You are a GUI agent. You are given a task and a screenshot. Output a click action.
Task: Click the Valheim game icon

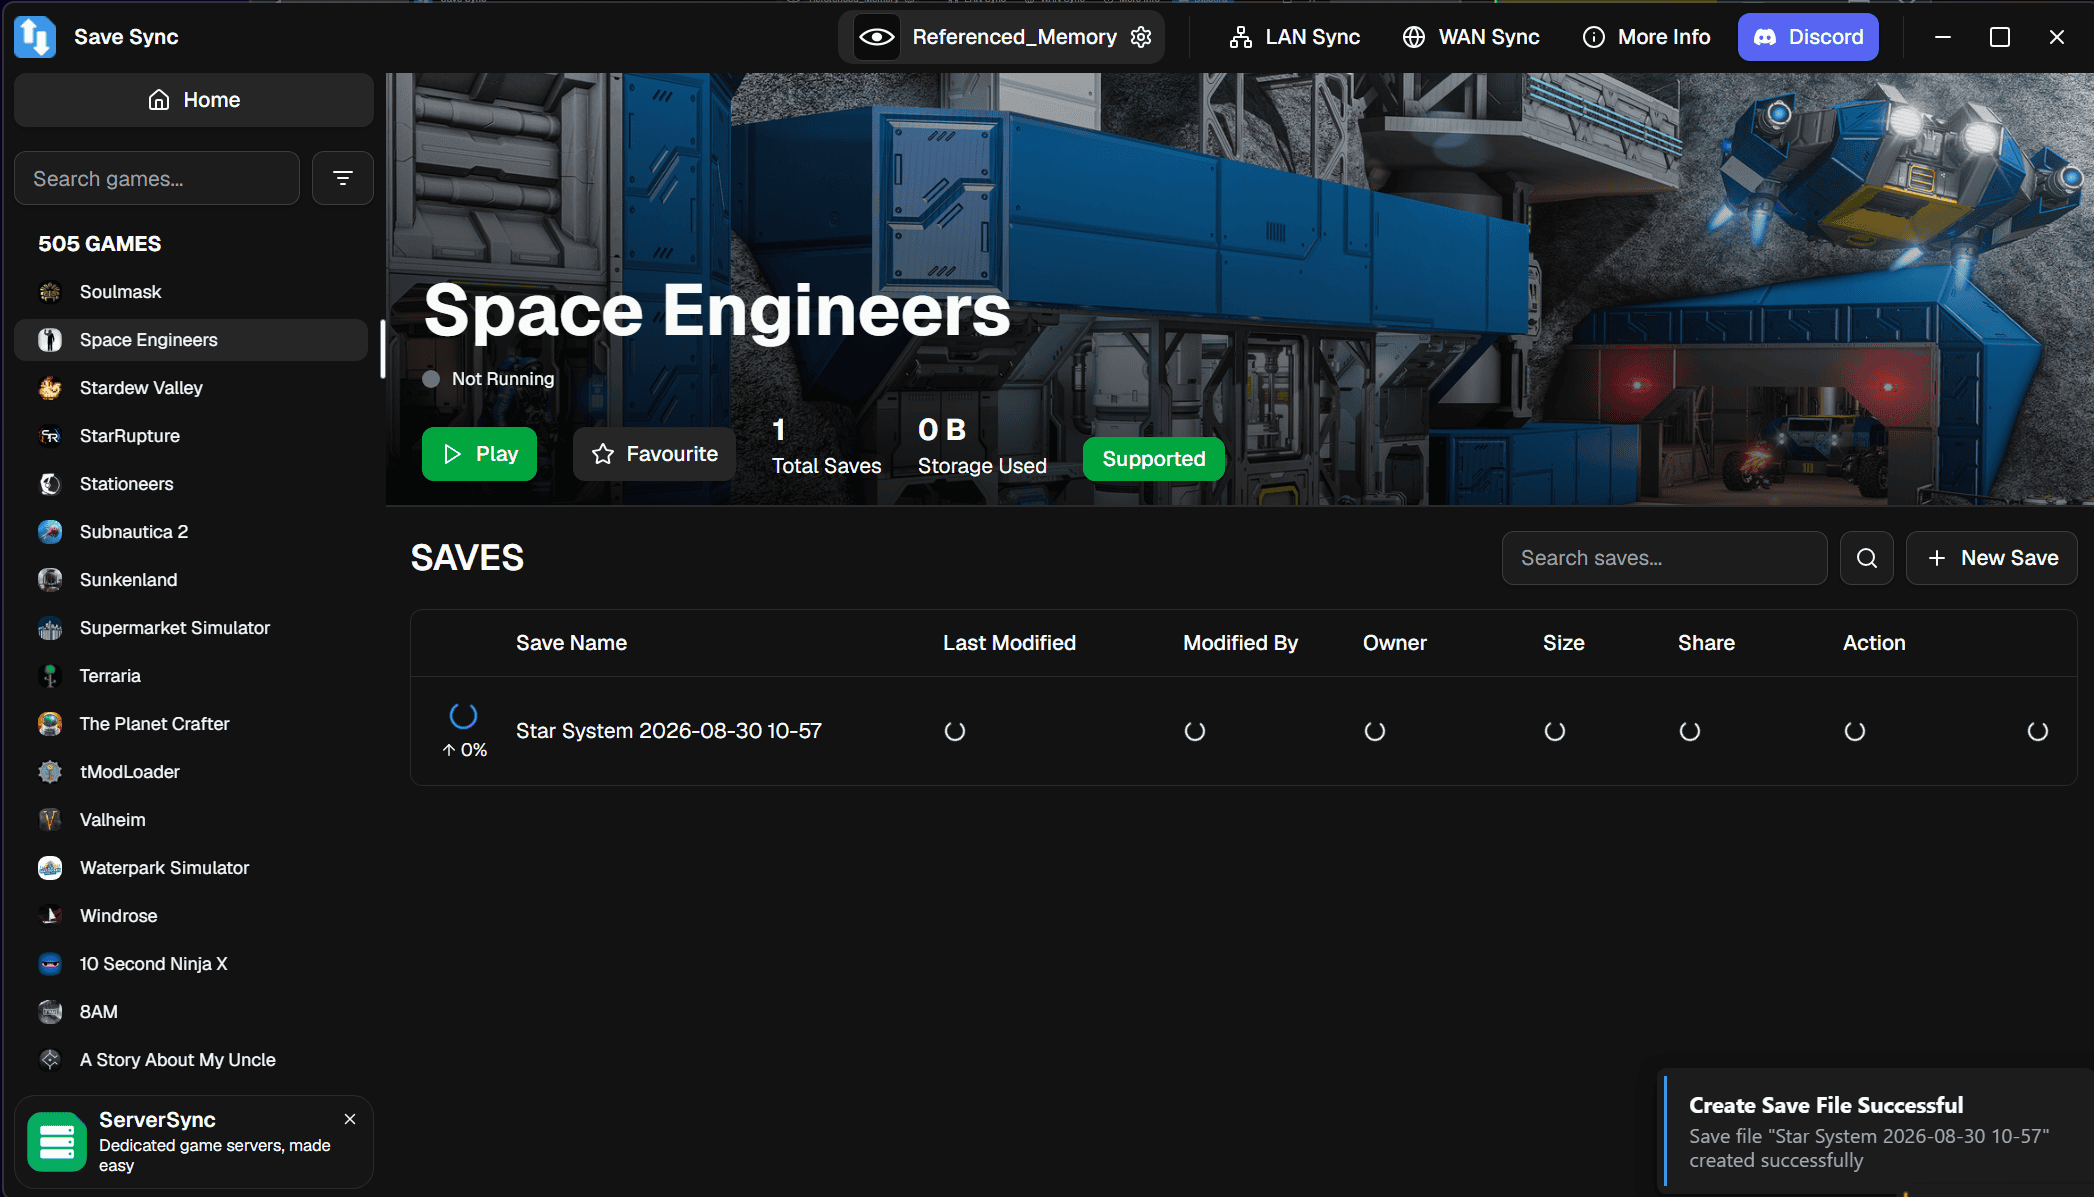[50, 820]
